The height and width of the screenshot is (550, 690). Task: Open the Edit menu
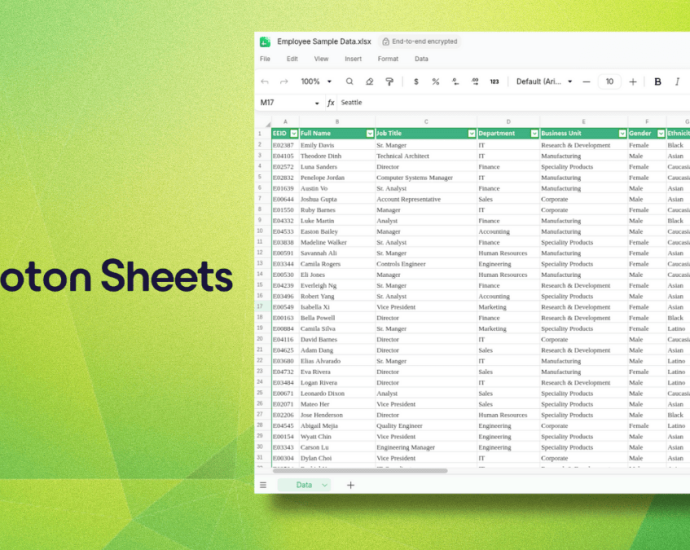pos(292,59)
